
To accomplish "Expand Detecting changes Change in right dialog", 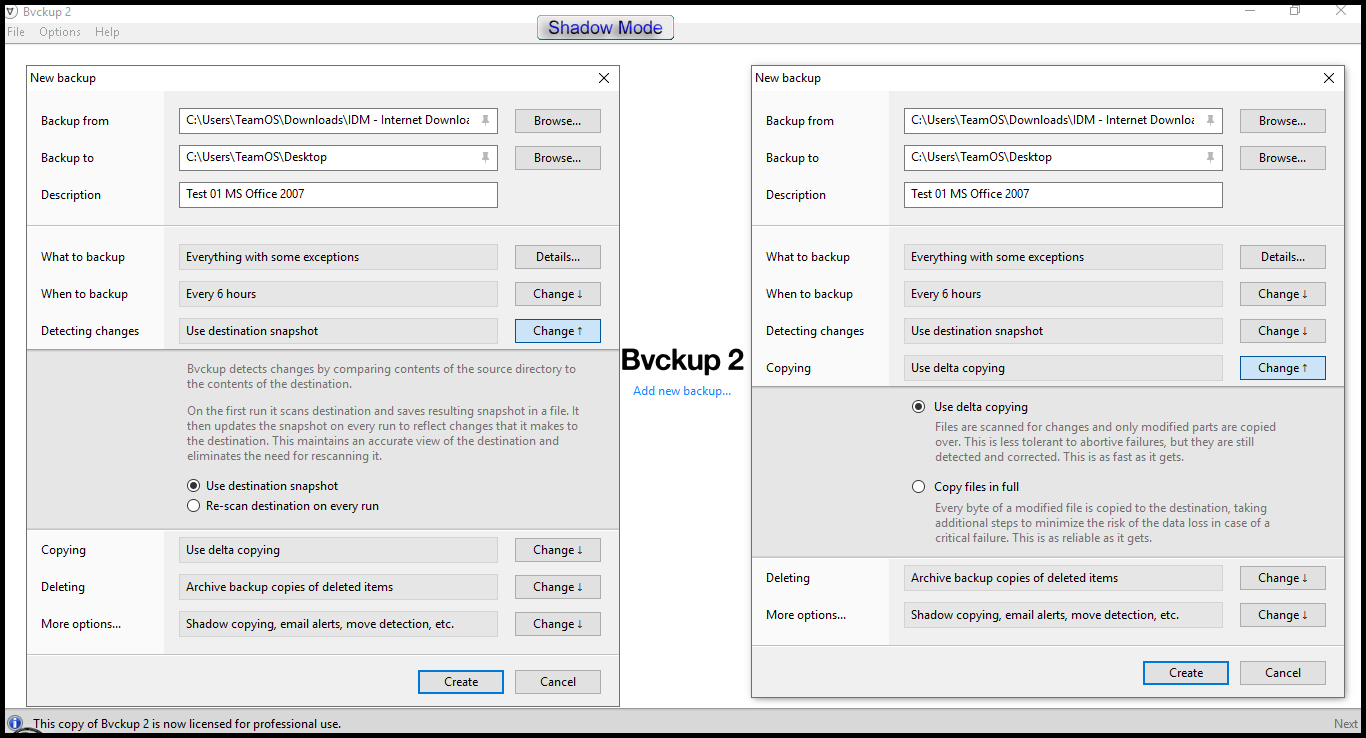I will click(x=1283, y=331).
